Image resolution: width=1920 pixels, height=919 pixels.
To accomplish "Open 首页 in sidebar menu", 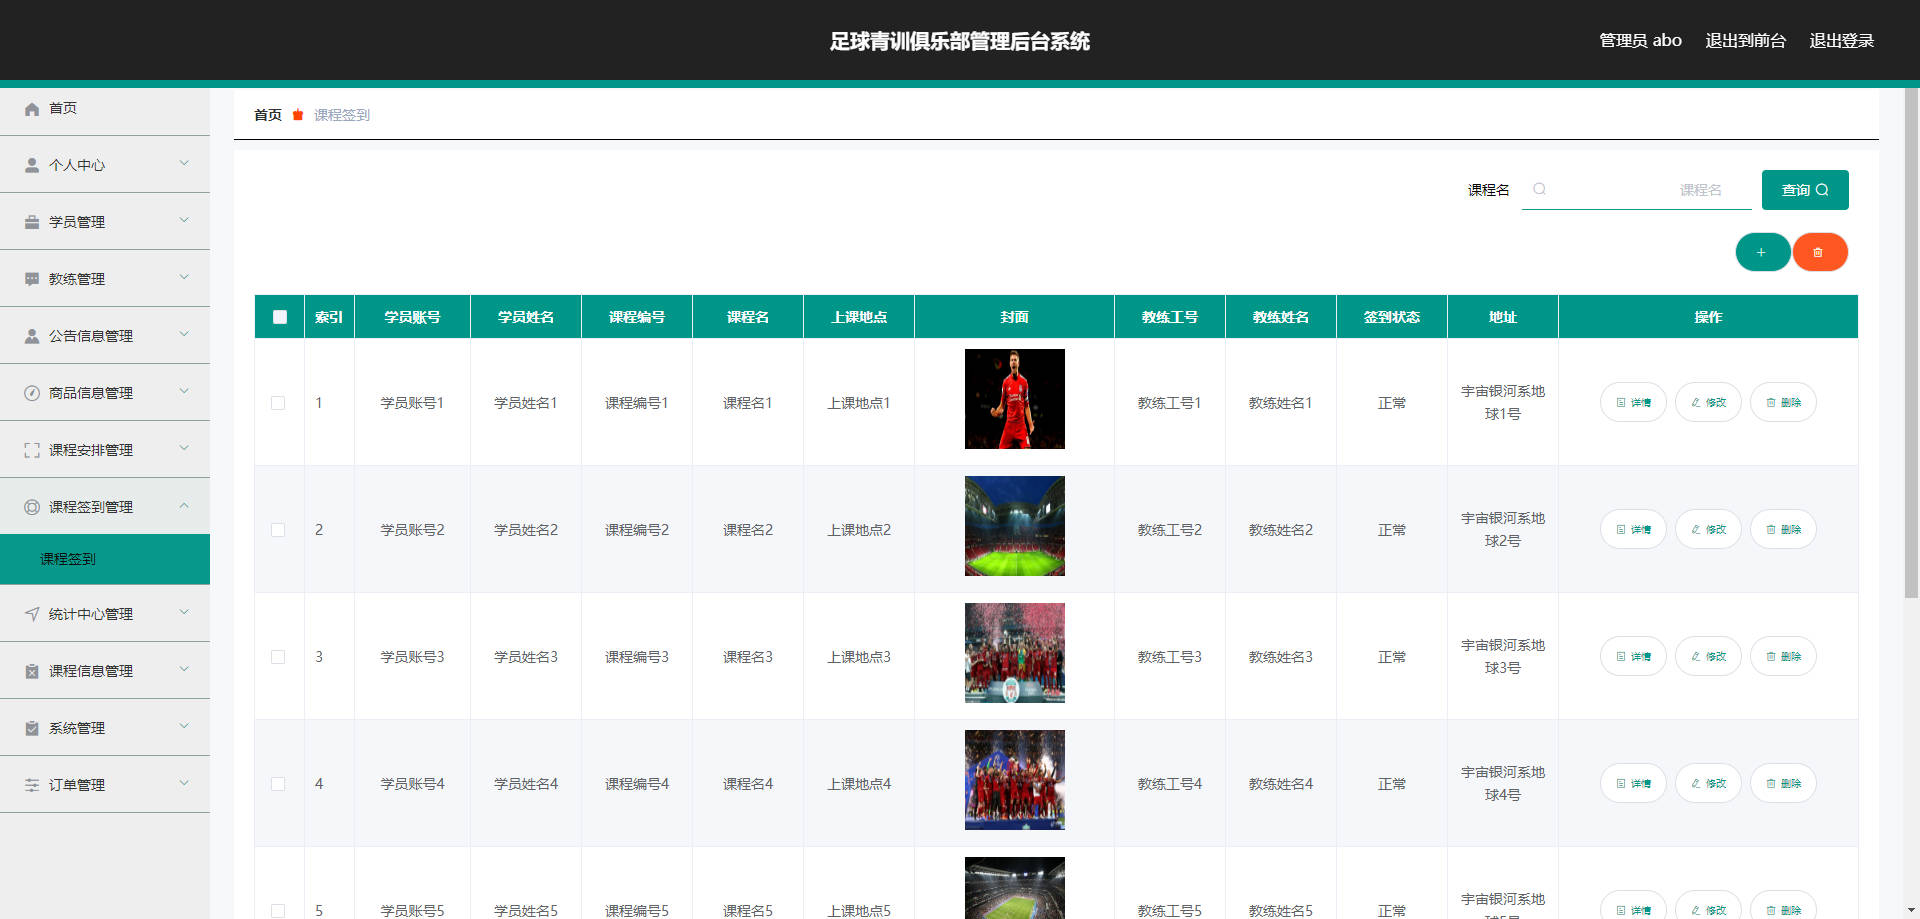I will [x=105, y=108].
